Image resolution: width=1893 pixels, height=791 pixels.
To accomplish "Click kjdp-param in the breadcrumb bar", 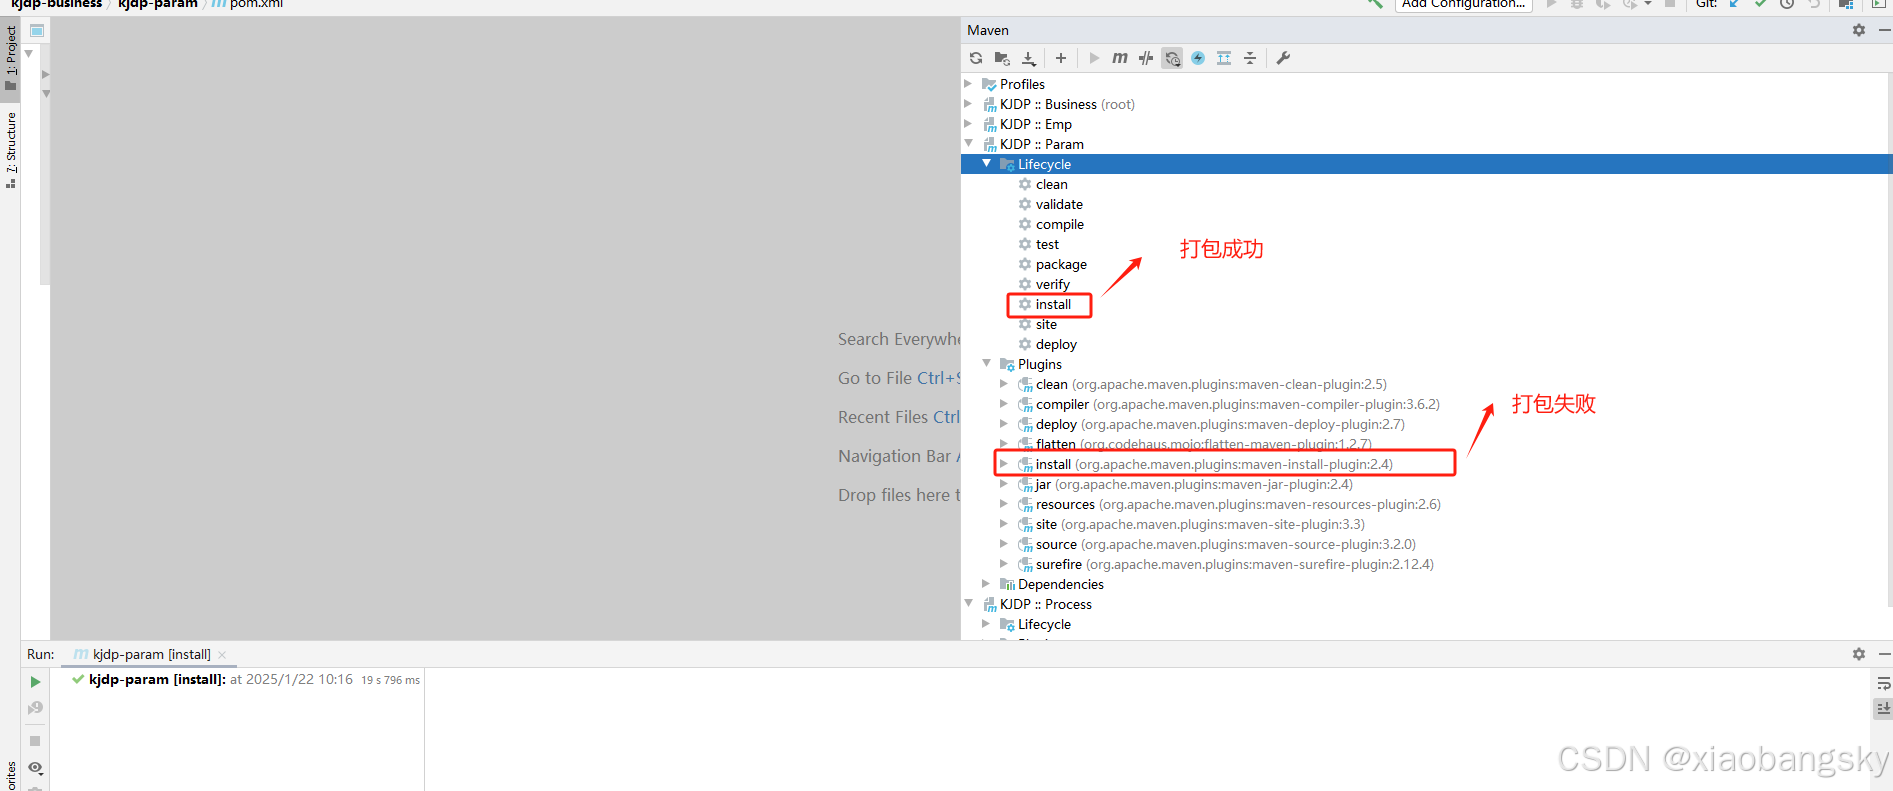I will 157,4.
